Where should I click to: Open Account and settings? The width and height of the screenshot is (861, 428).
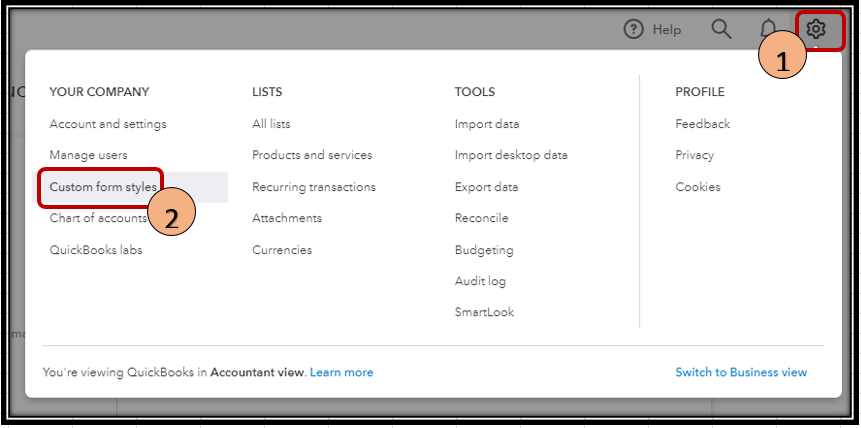tap(108, 124)
